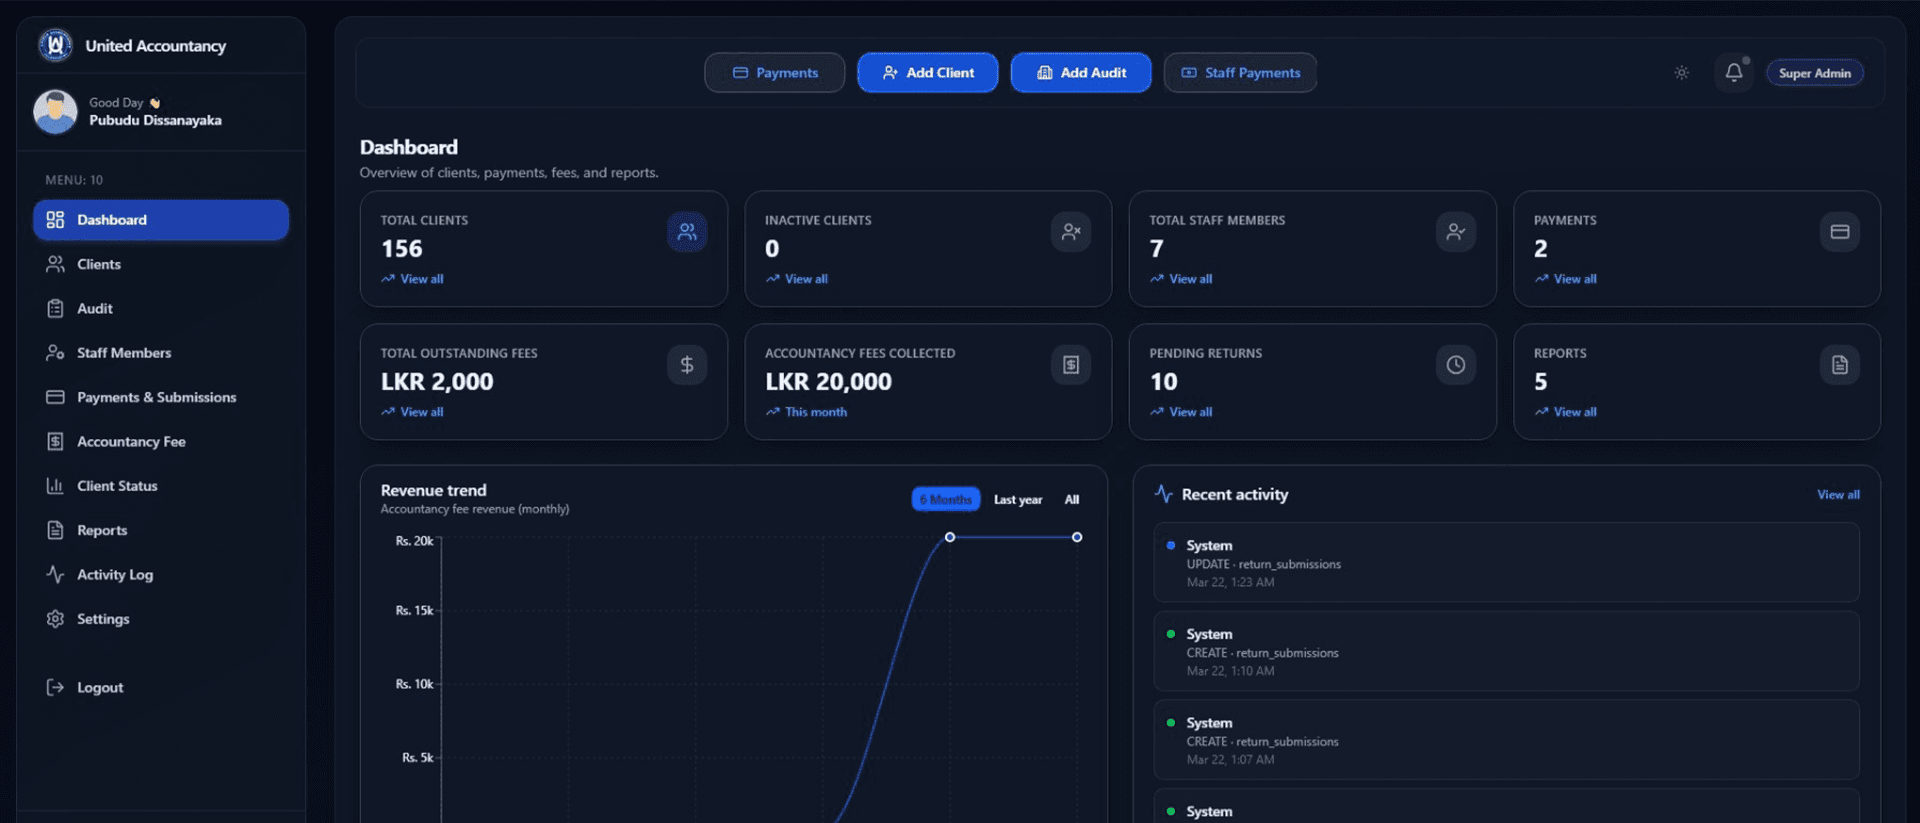Screen dimensions: 1920x823
Task: Click the Total Clients people icon
Action: 687,232
